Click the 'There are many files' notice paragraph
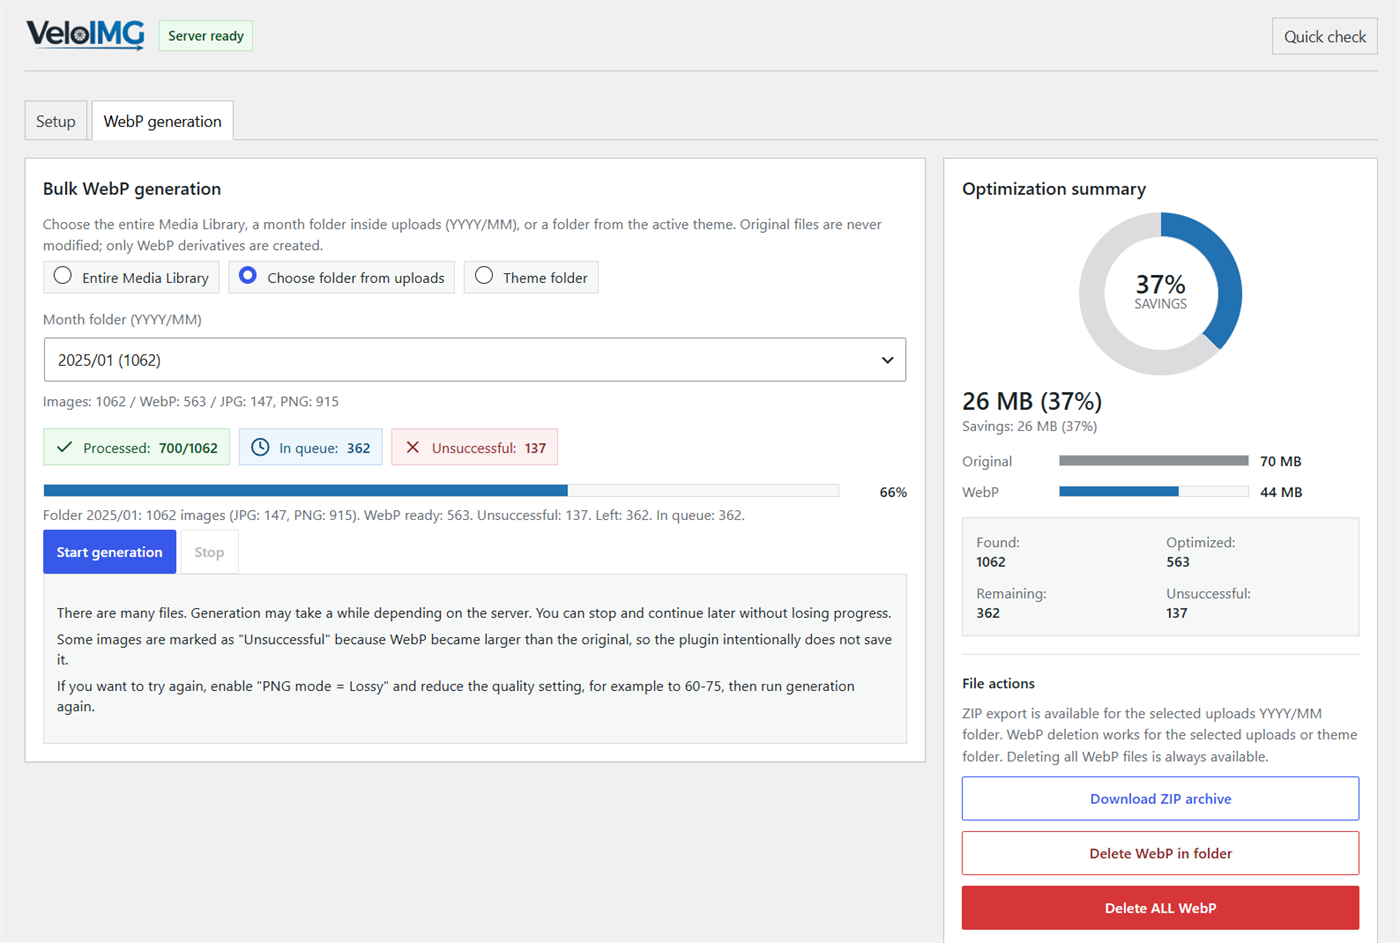Viewport: 1400px width, 943px height. pos(474,613)
